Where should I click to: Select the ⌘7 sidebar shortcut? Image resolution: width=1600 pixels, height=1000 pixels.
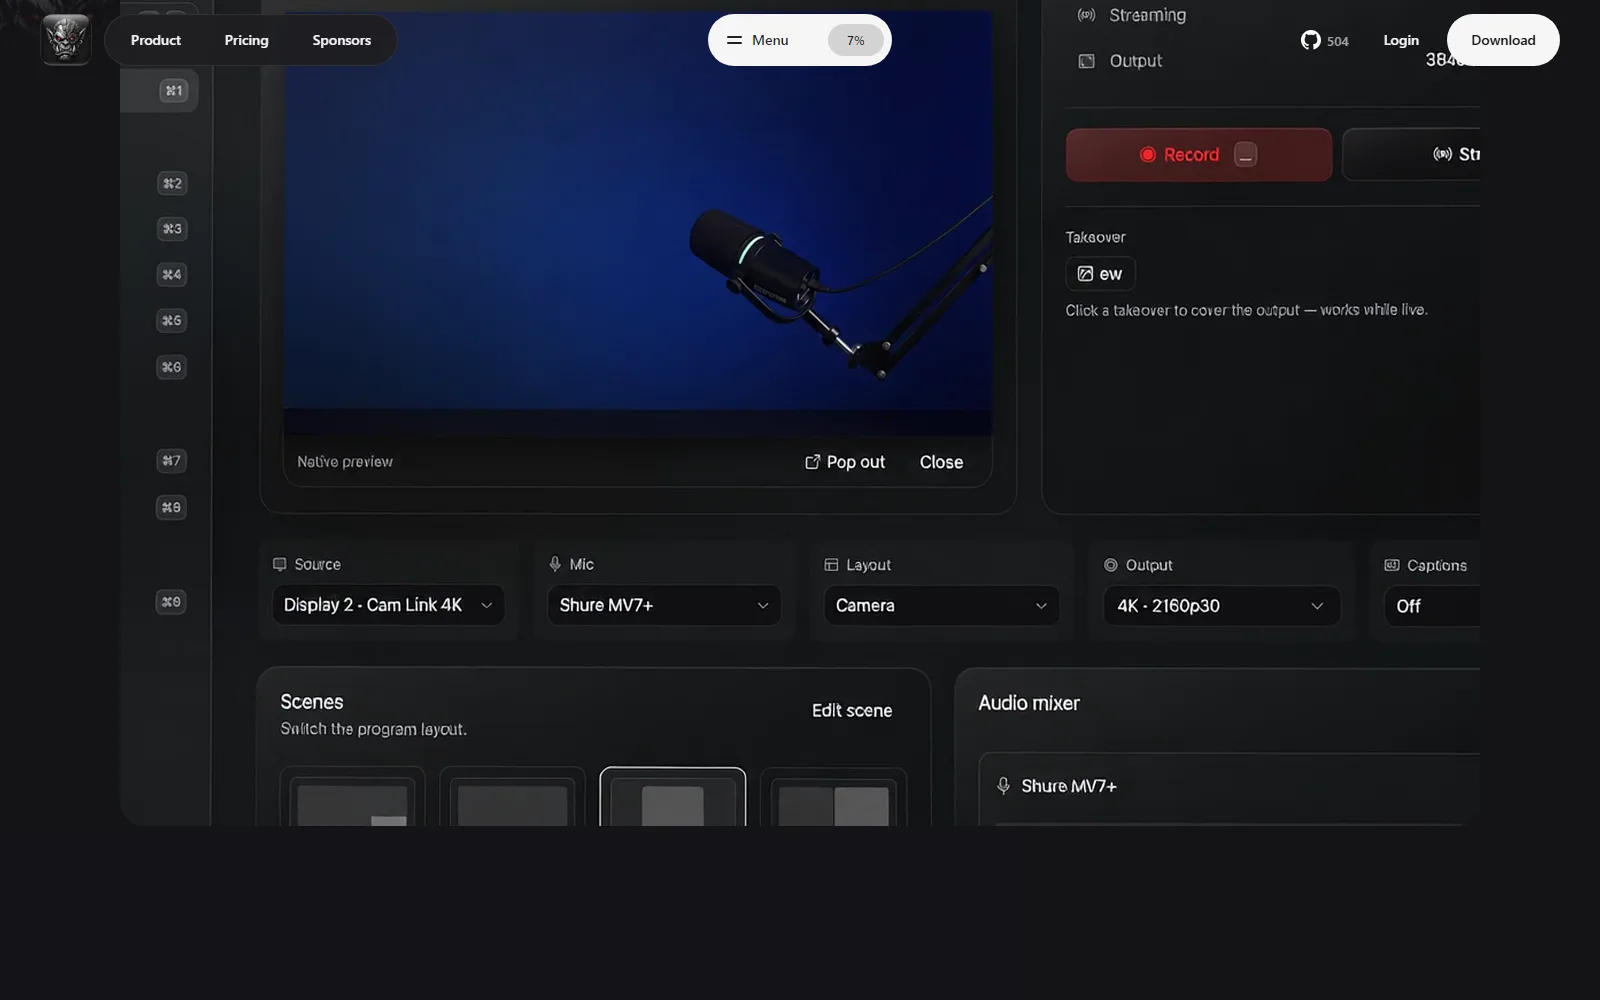172,461
